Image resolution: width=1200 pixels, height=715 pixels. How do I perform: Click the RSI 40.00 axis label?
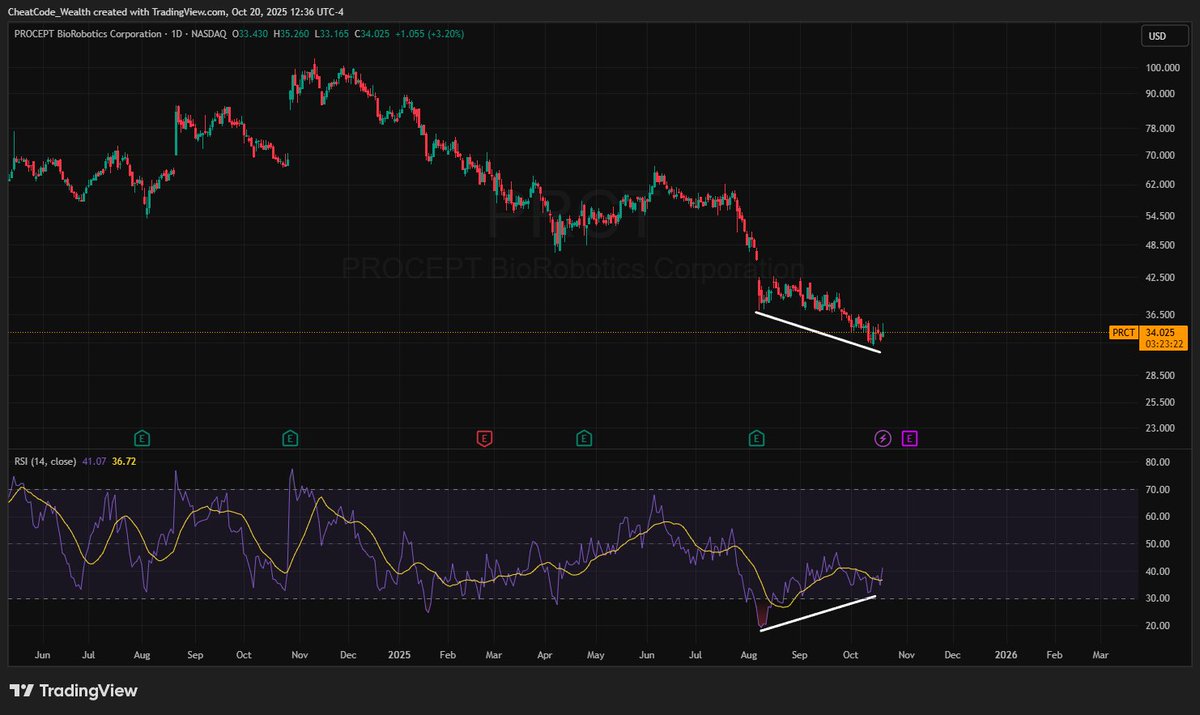(x=1159, y=572)
